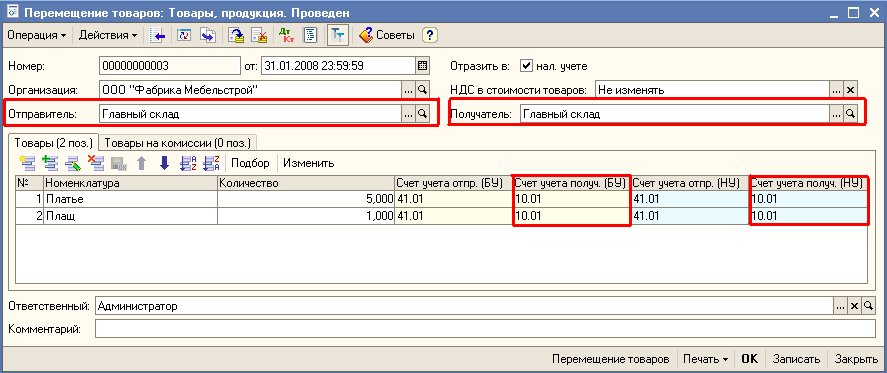Click the Перемещение товаров print button

coord(610,359)
